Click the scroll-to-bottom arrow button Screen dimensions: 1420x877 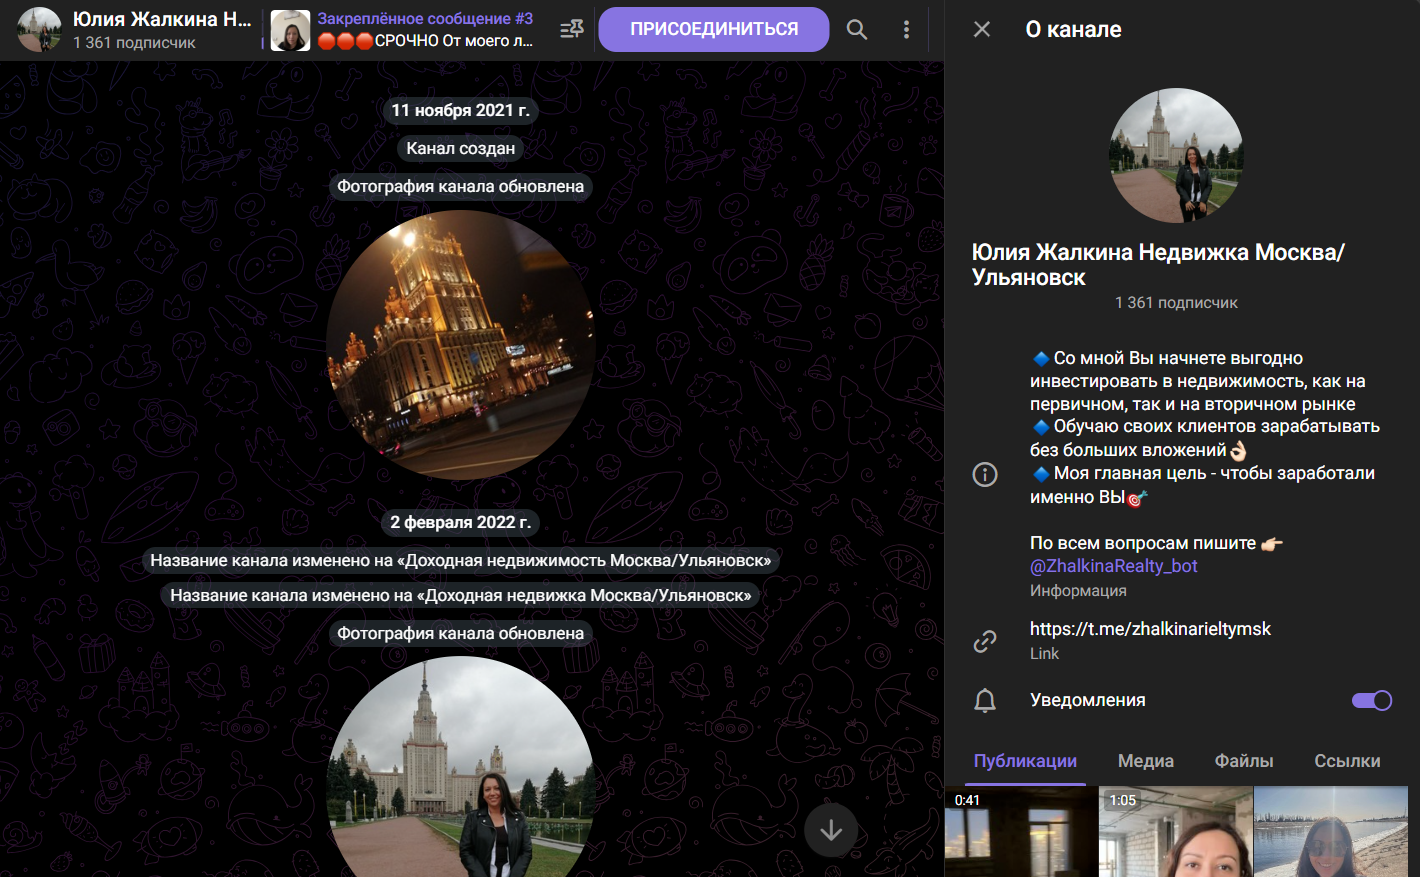(831, 830)
